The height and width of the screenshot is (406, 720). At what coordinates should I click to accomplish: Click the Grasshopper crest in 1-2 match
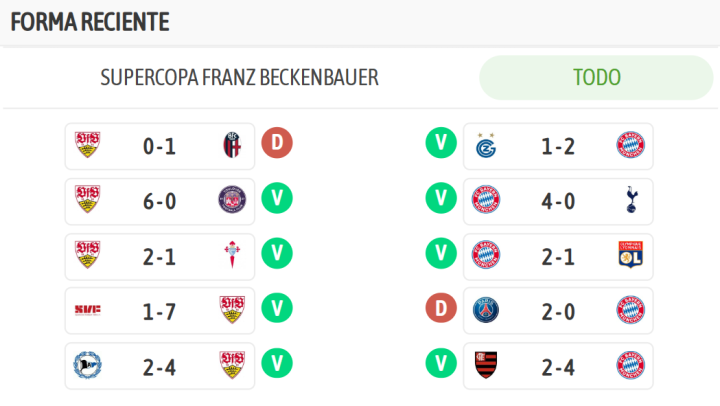coord(486,146)
